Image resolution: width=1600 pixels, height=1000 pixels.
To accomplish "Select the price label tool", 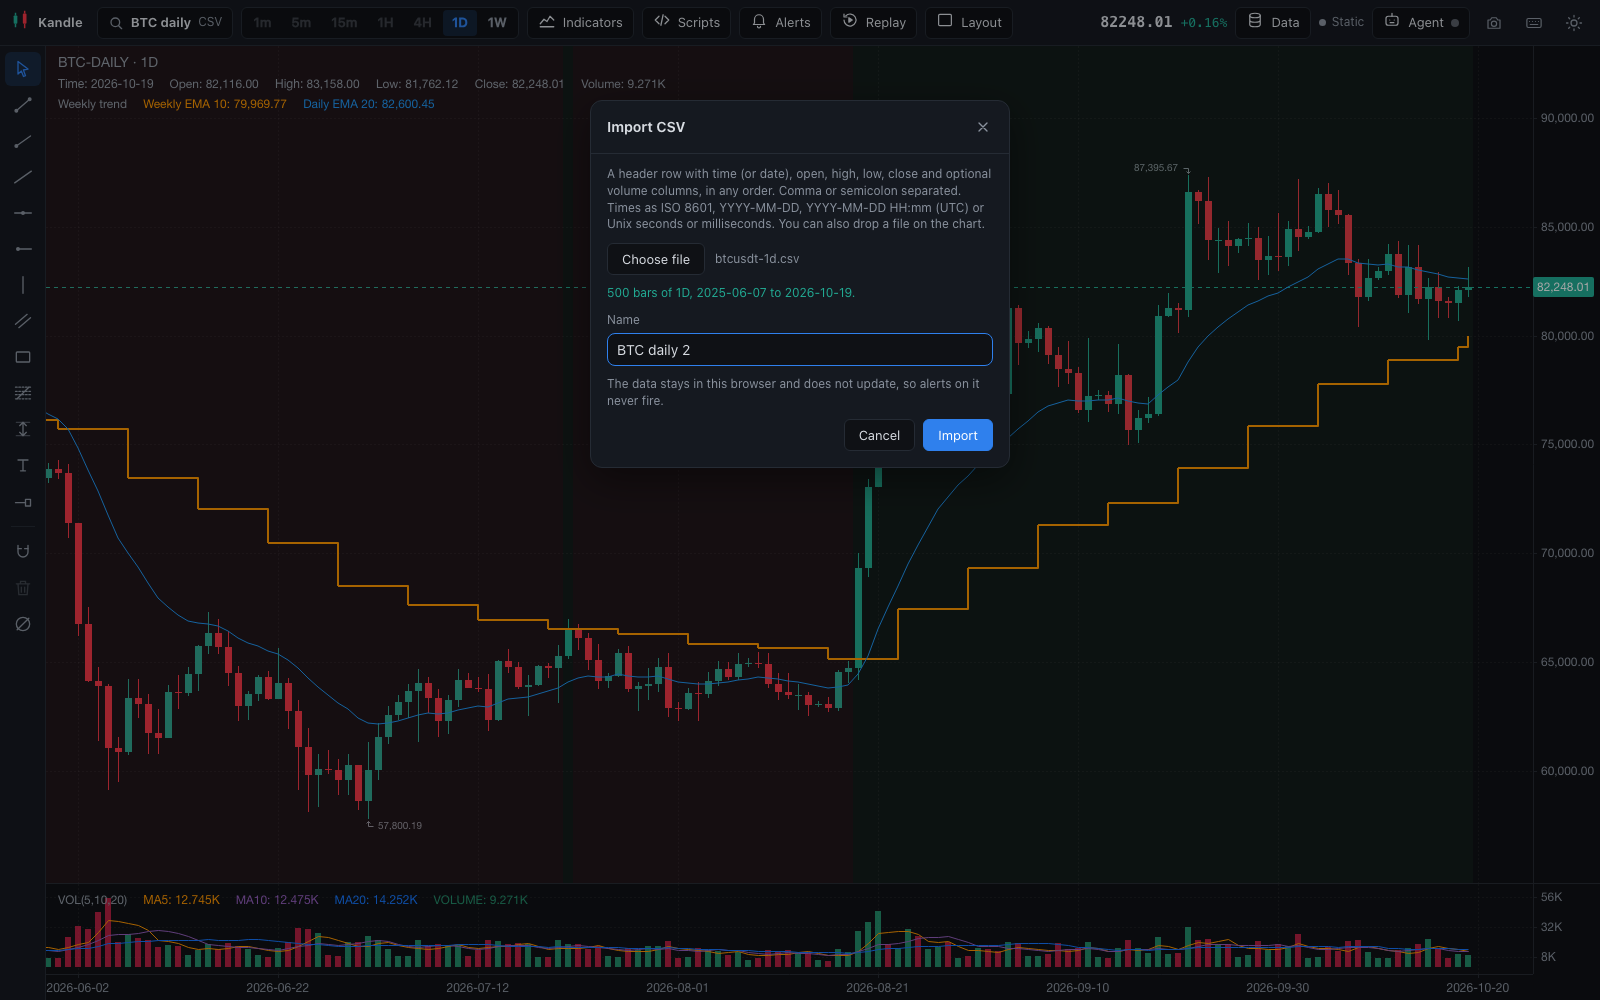I will point(23,502).
